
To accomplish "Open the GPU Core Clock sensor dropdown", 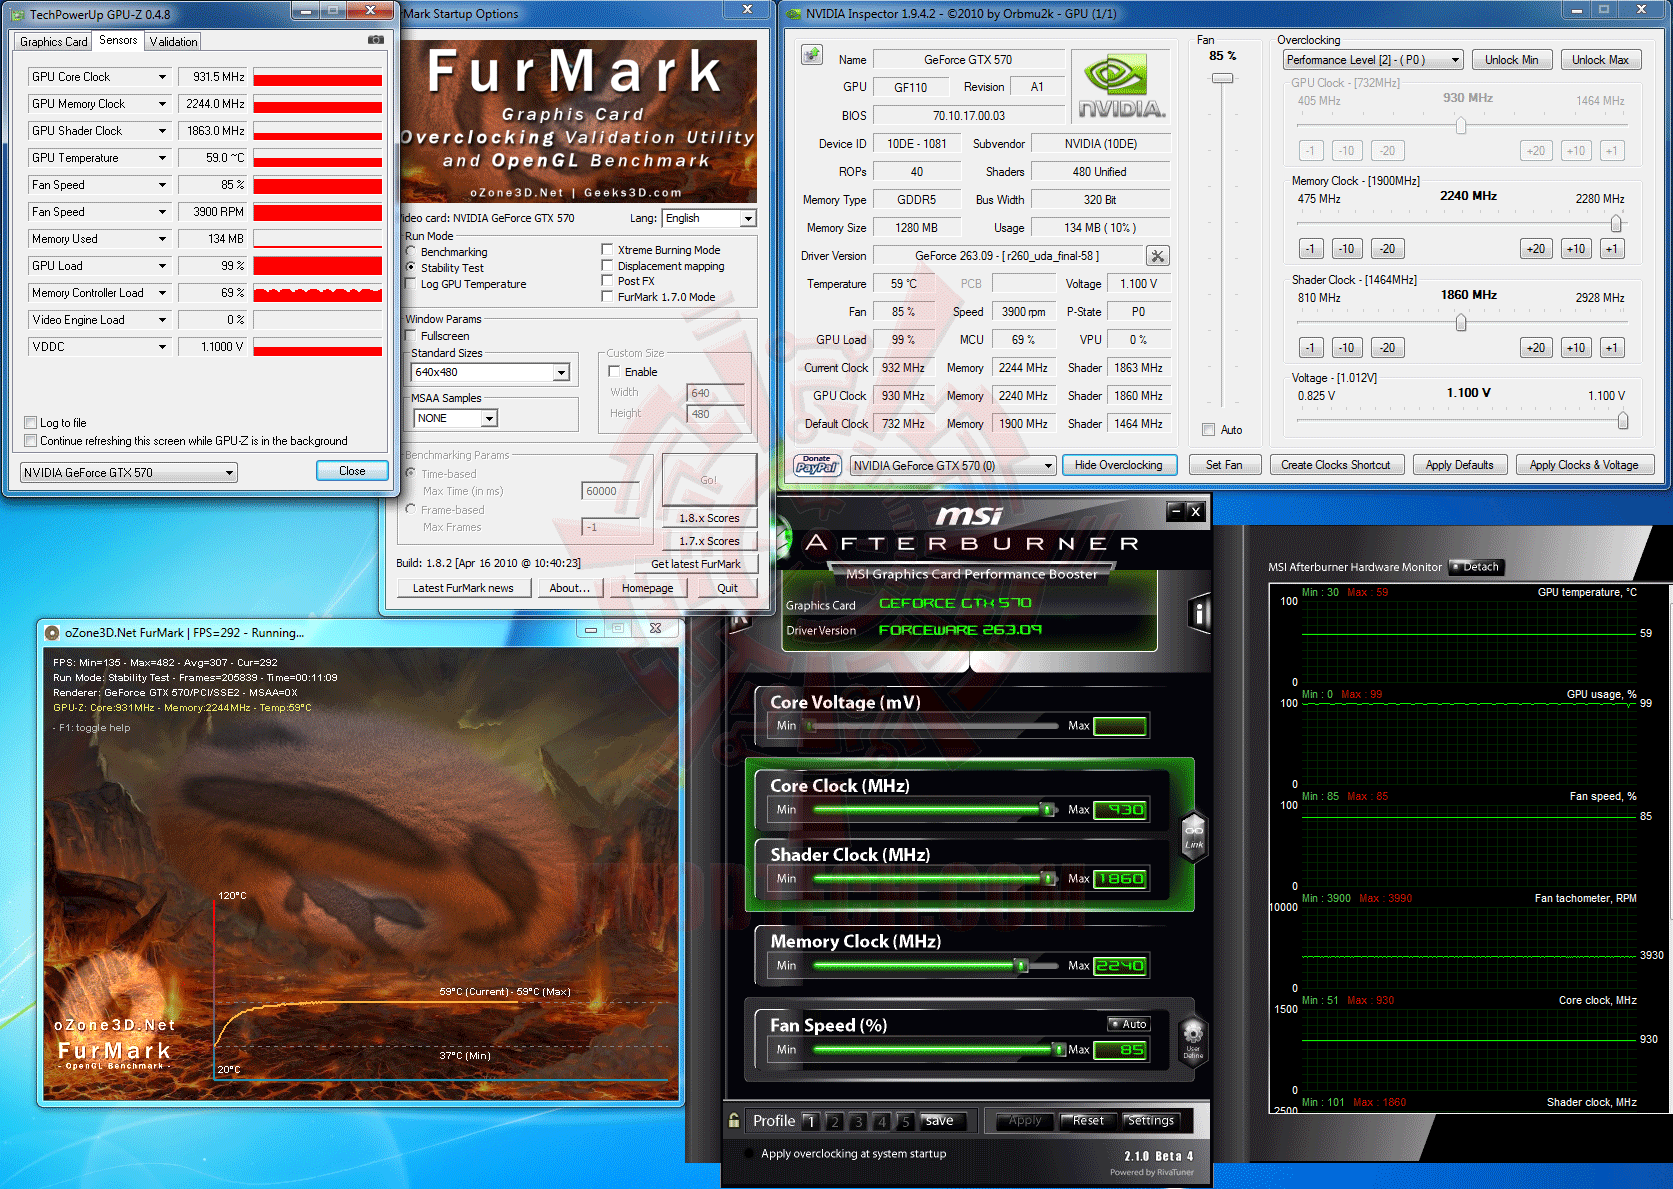I will [x=162, y=77].
